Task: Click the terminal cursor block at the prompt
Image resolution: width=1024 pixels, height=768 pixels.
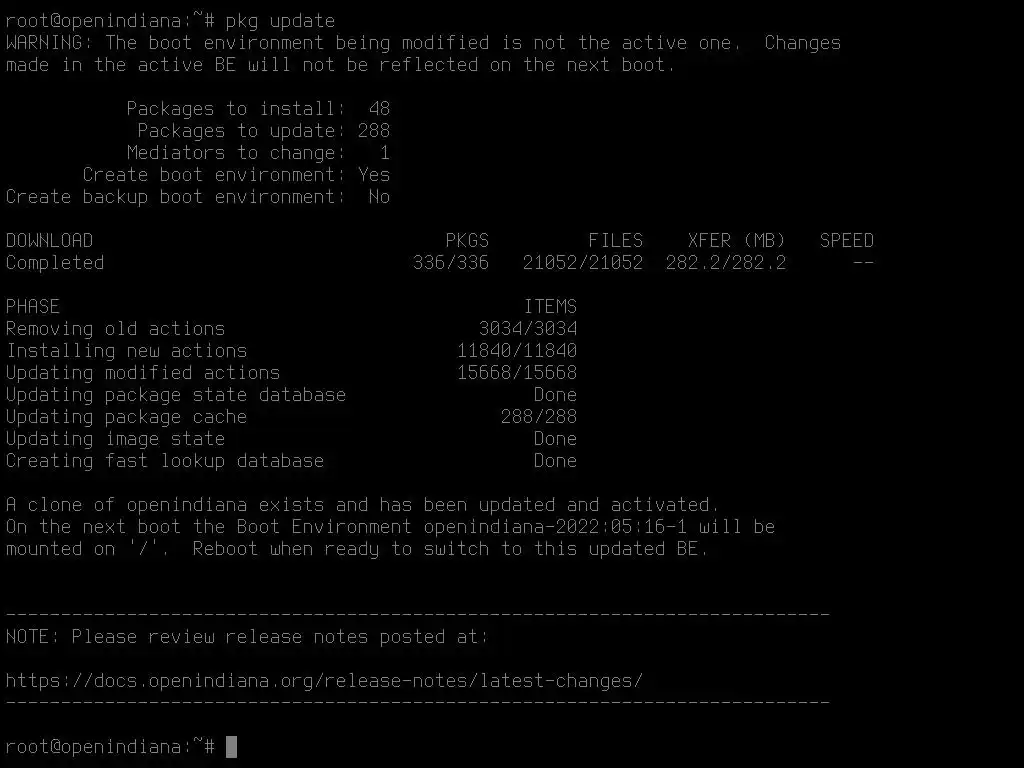Action: [x=231, y=746]
